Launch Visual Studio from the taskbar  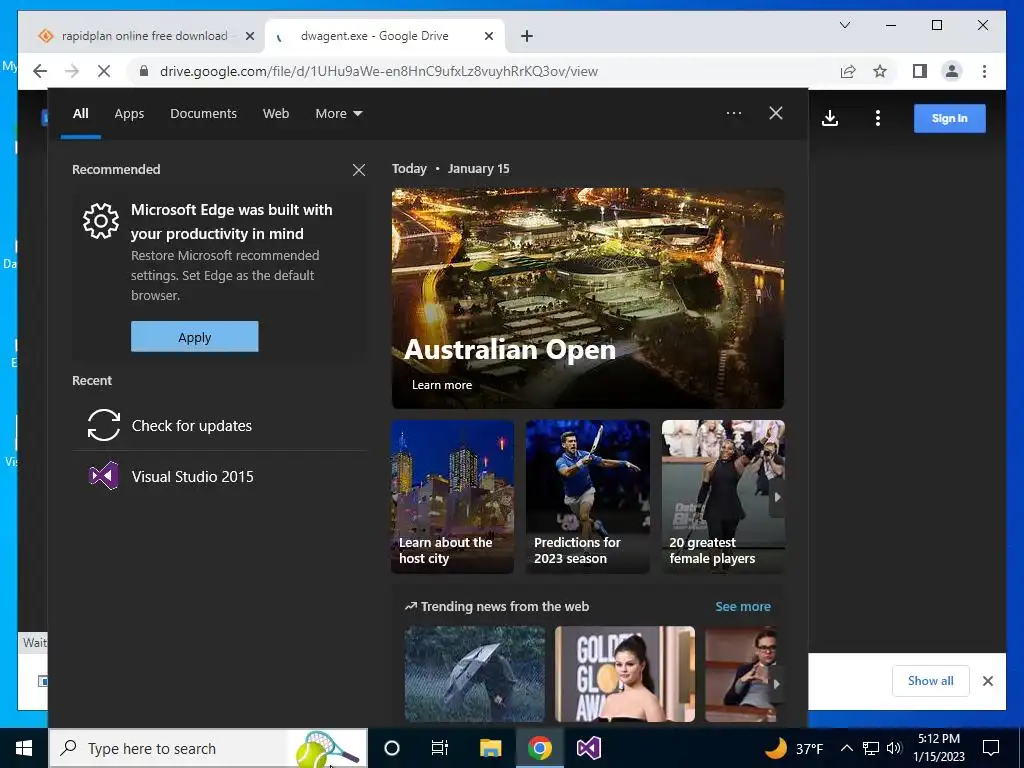(x=588, y=748)
